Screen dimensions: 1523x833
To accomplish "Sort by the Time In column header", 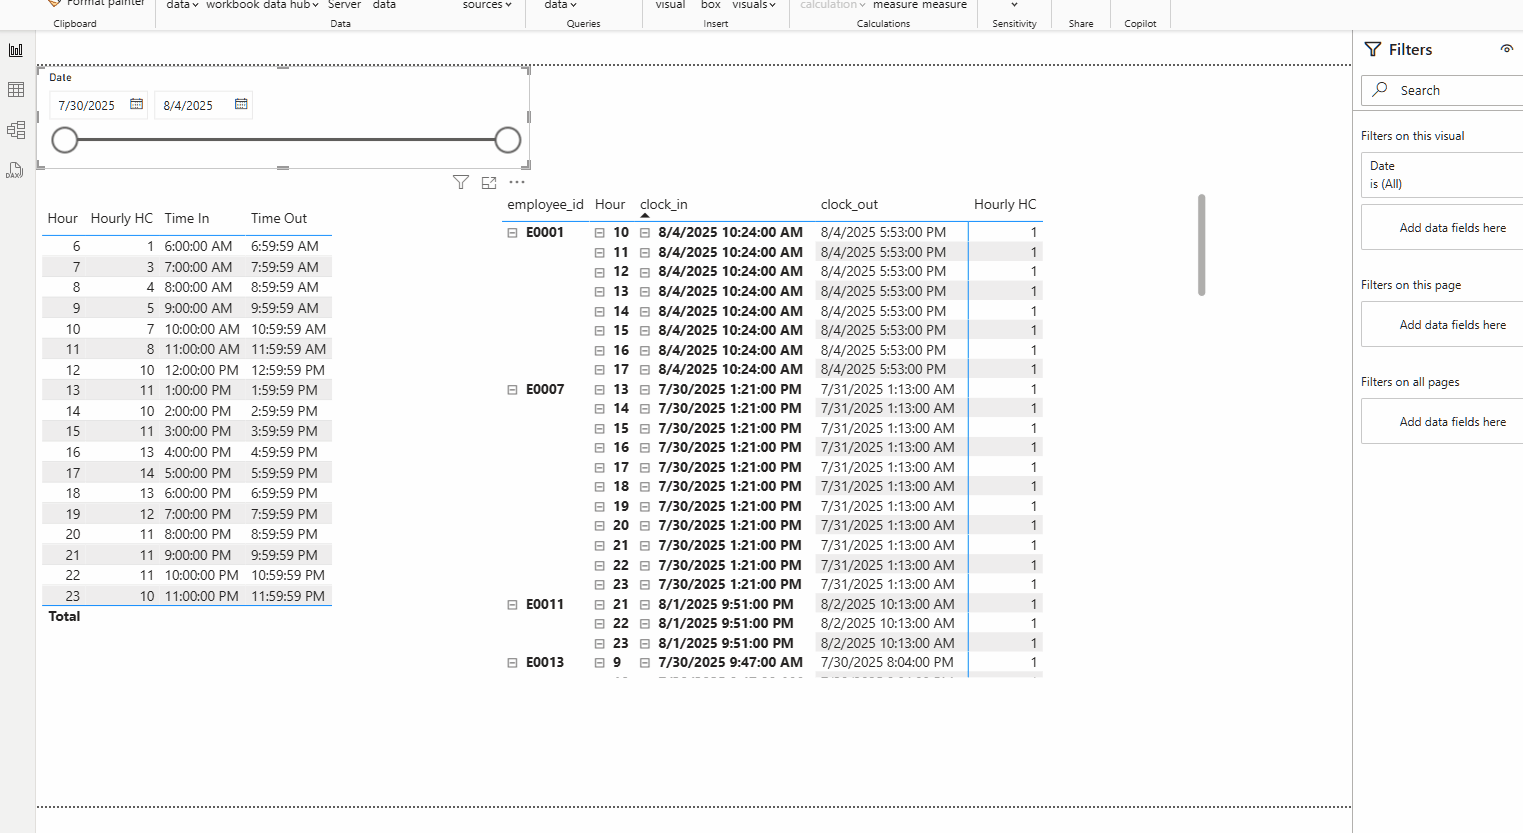I will [x=187, y=218].
